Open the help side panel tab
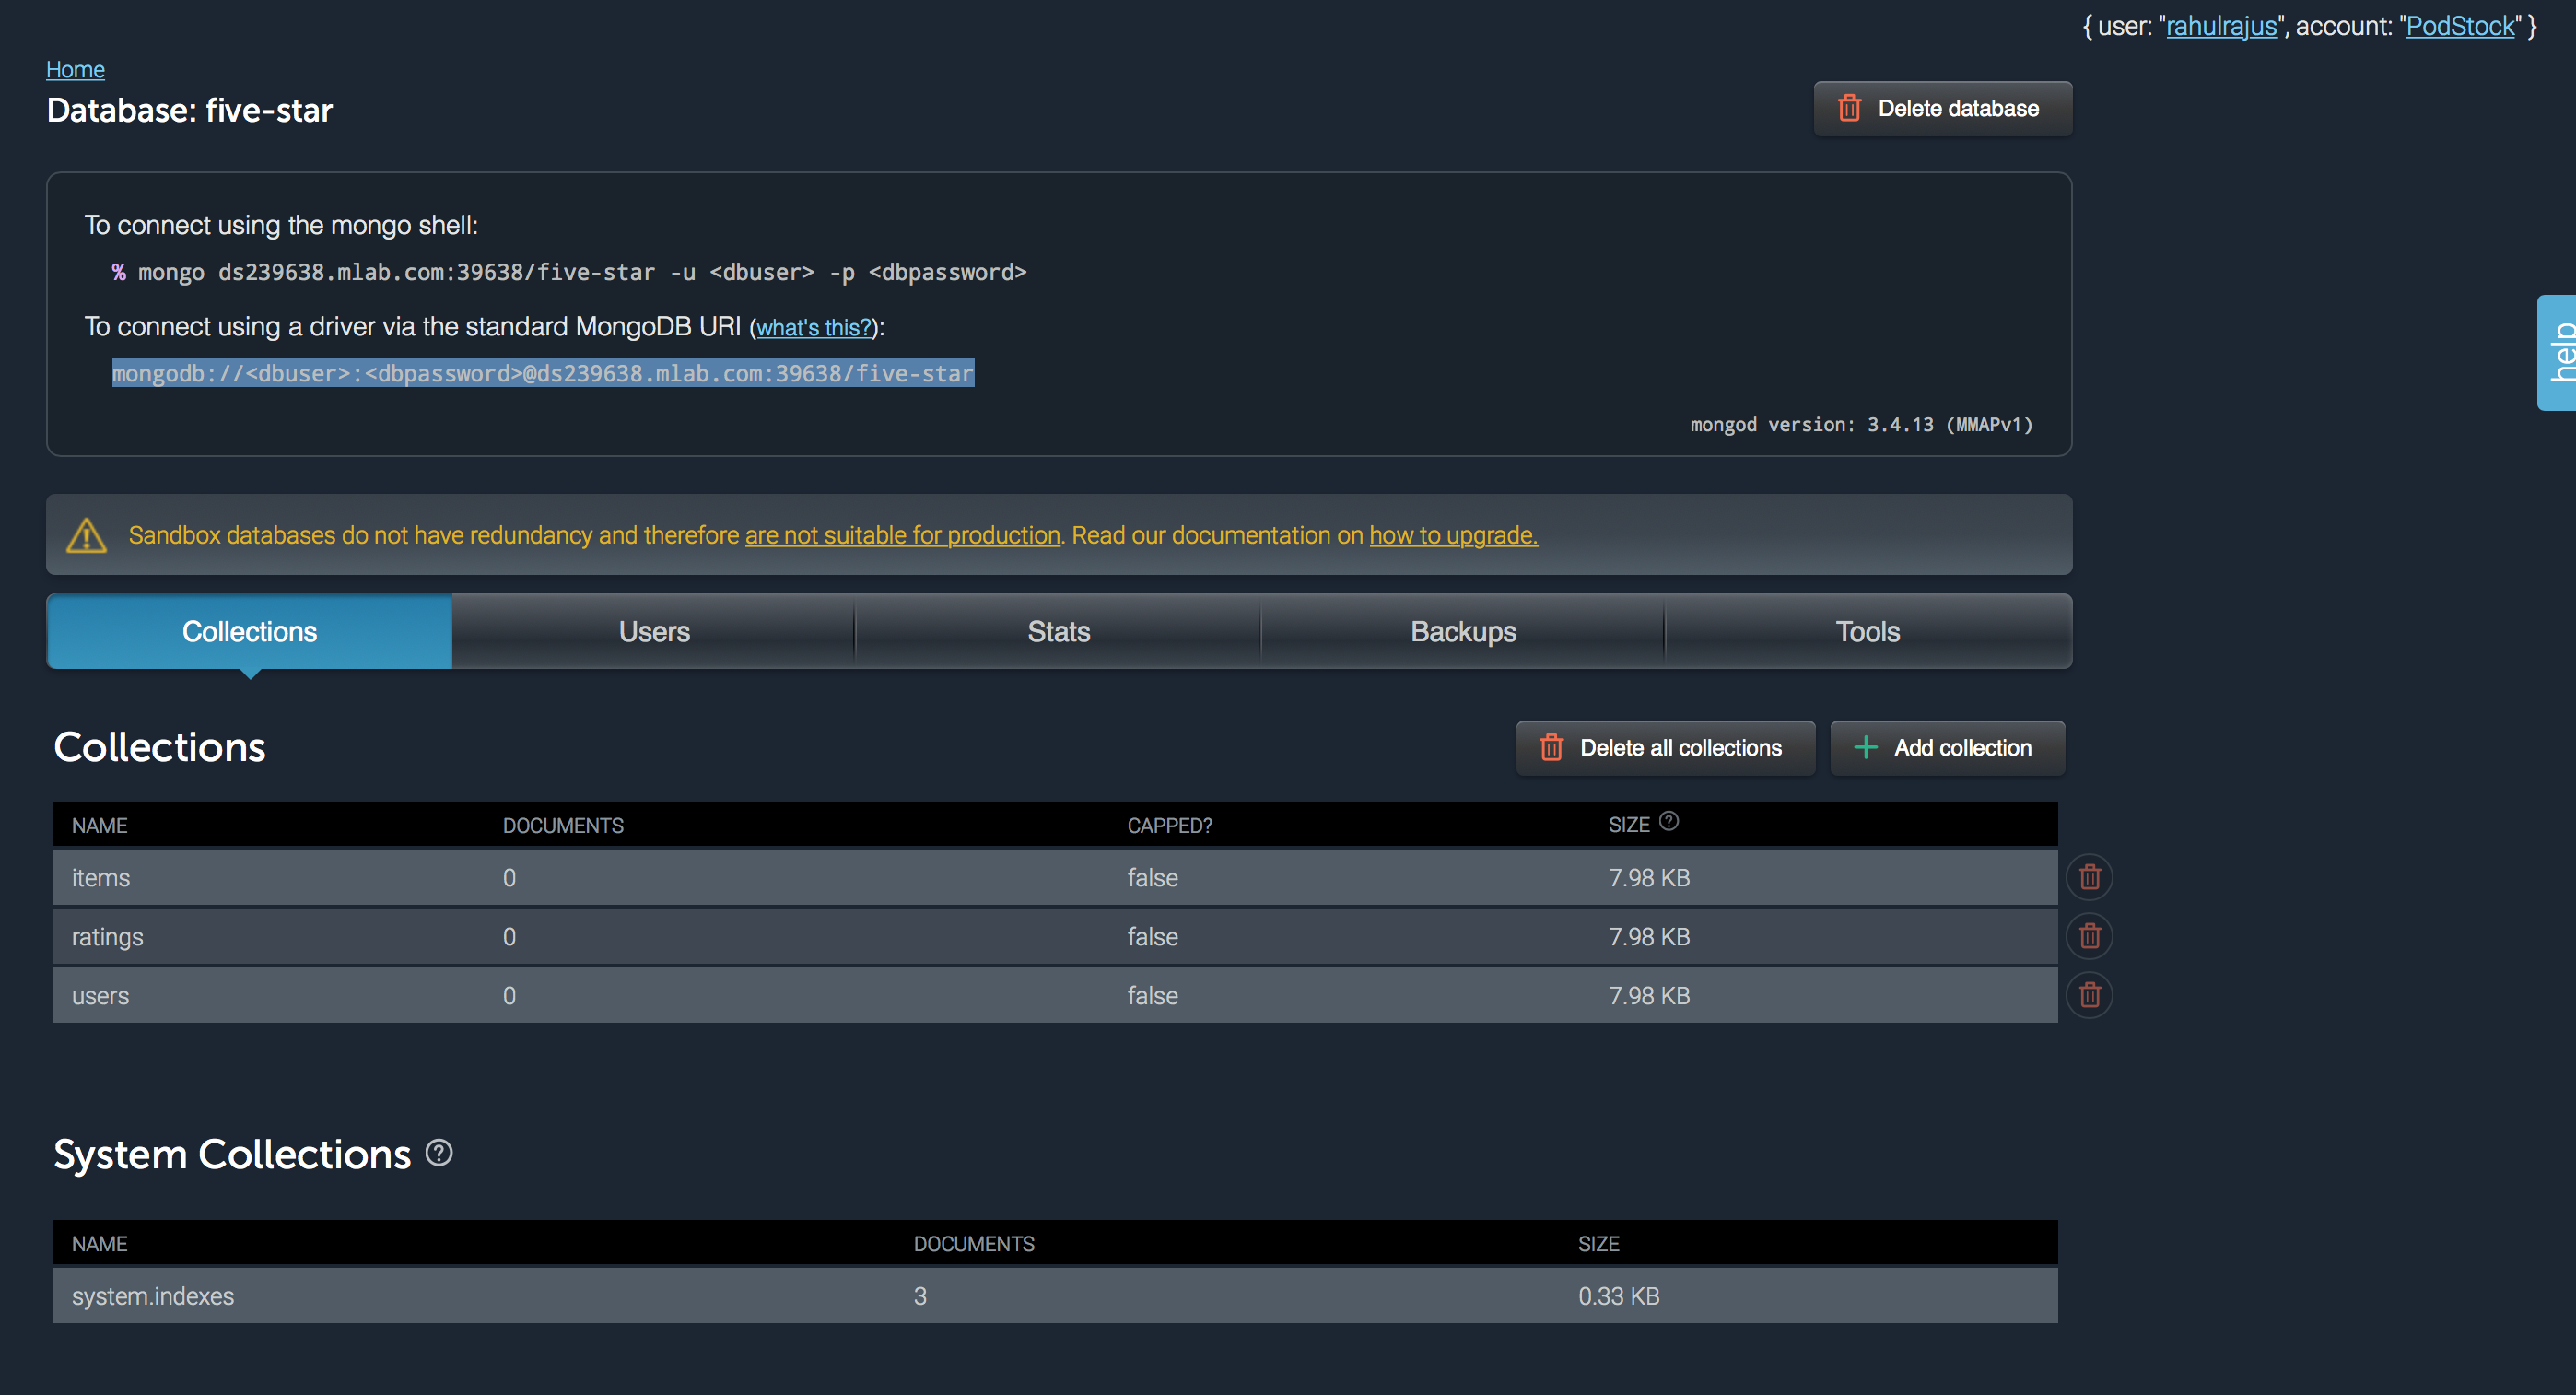2576x1395 pixels. pos(2558,352)
